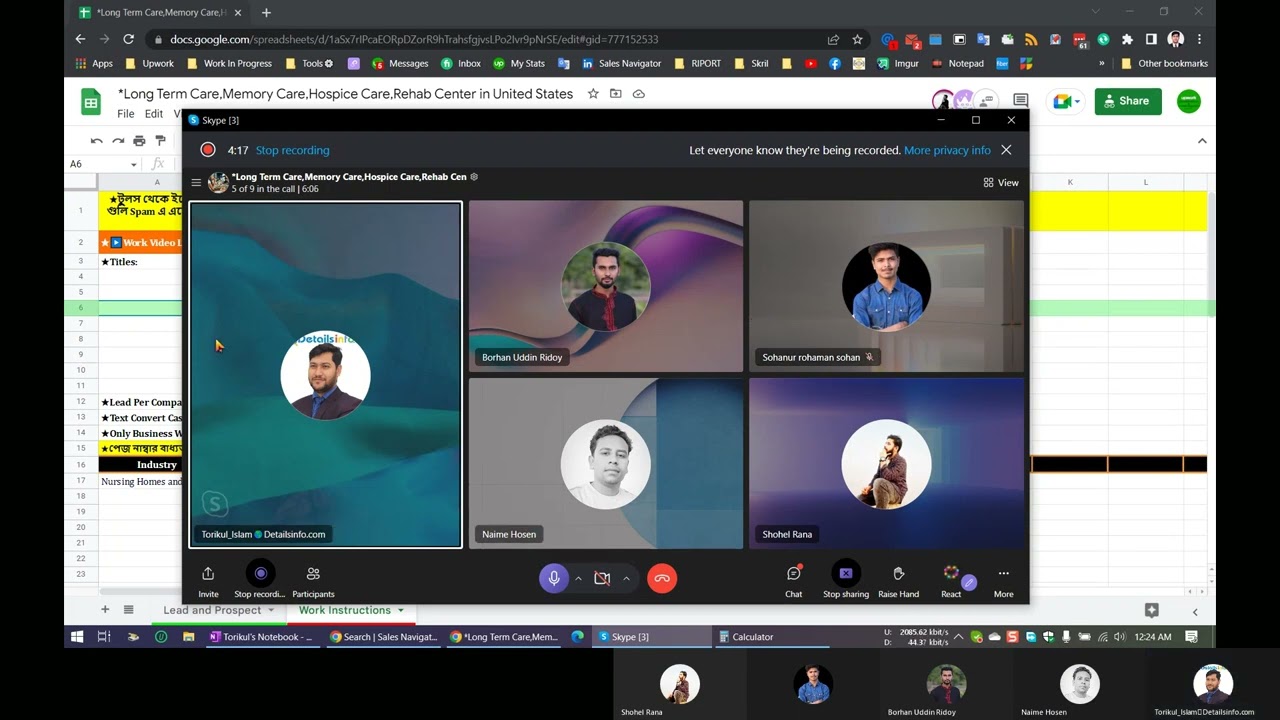Viewport: 1280px width, 720px height.
Task: Open the Name box dropdown for cell A6
Action: click(x=133, y=164)
